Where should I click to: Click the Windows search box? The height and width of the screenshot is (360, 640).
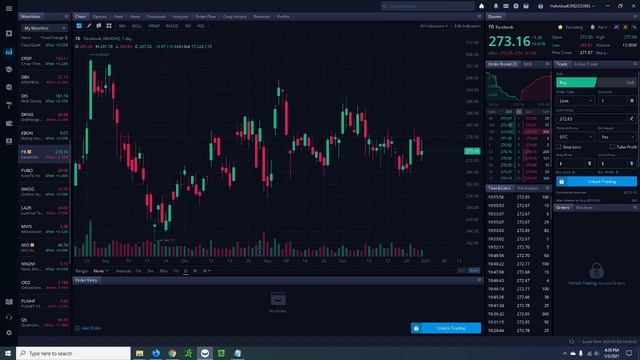[73, 353]
